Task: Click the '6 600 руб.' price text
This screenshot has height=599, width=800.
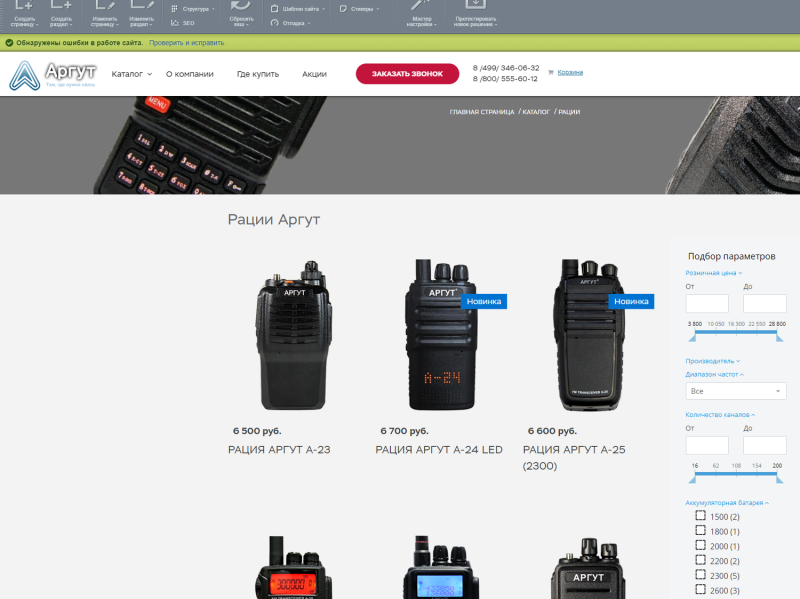Action: click(552, 431)
